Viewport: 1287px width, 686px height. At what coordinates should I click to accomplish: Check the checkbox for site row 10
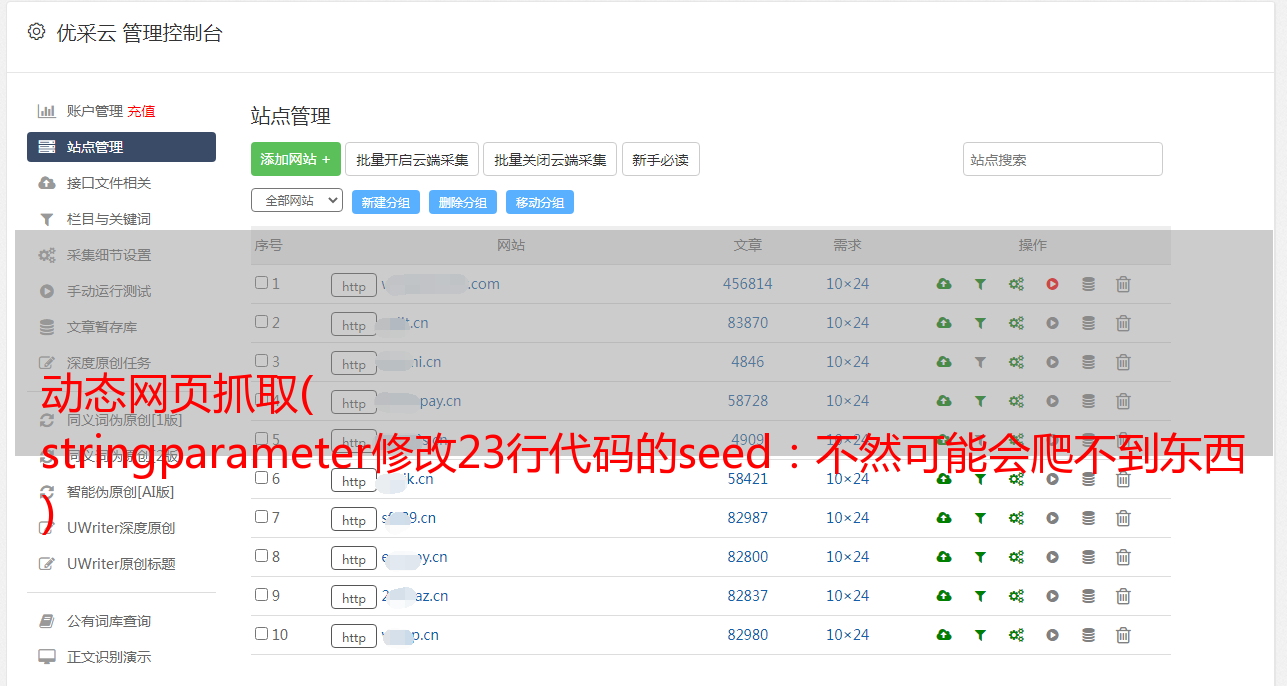tap(261, 634)
